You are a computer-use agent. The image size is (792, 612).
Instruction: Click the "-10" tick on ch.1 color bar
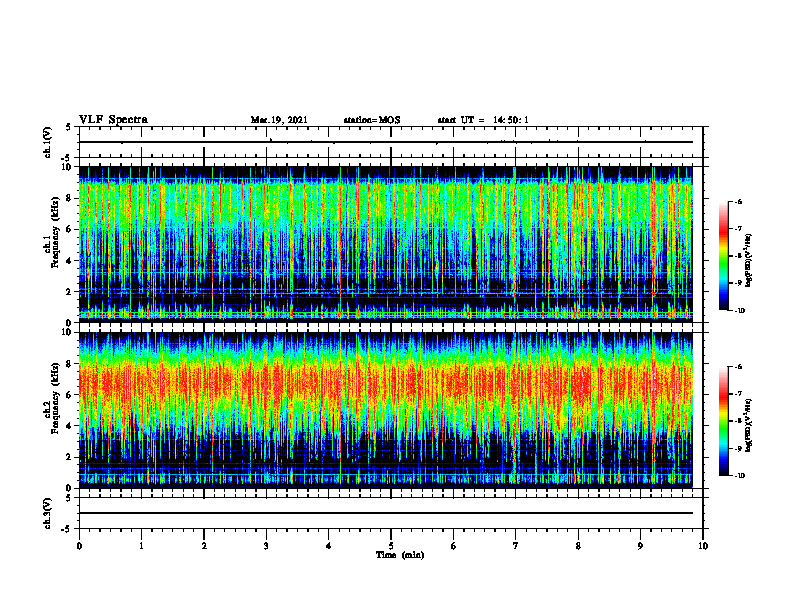[739, 311]
